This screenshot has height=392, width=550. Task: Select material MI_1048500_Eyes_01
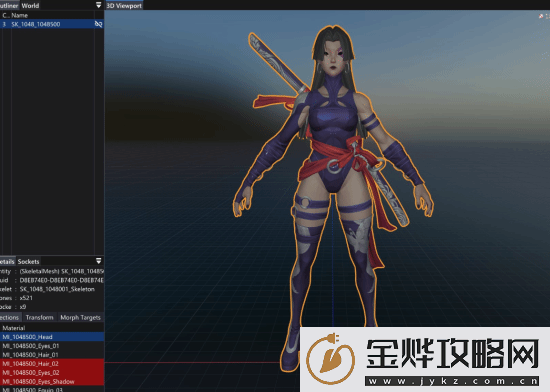(52, 346)
